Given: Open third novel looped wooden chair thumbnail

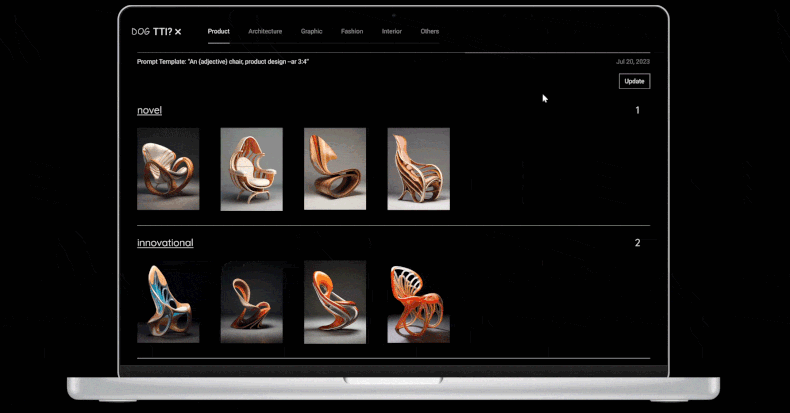Looking at the screenshot, I should (x=335, y=169).
